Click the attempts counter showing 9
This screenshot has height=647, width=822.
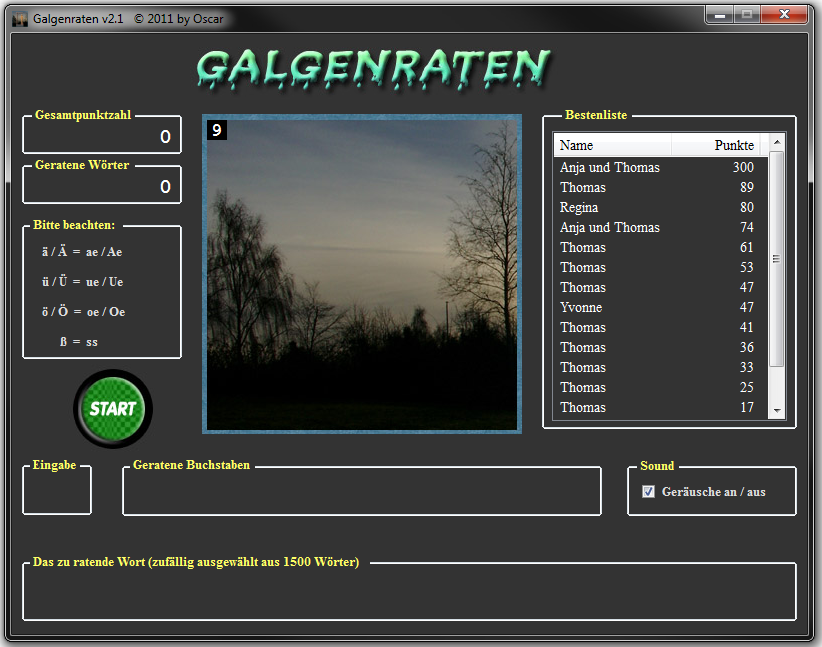click(217, 130)
